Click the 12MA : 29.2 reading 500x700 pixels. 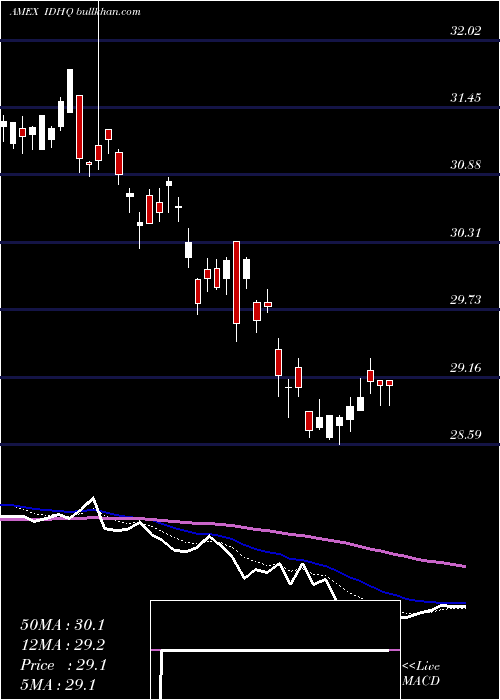(x=63, y=645)
